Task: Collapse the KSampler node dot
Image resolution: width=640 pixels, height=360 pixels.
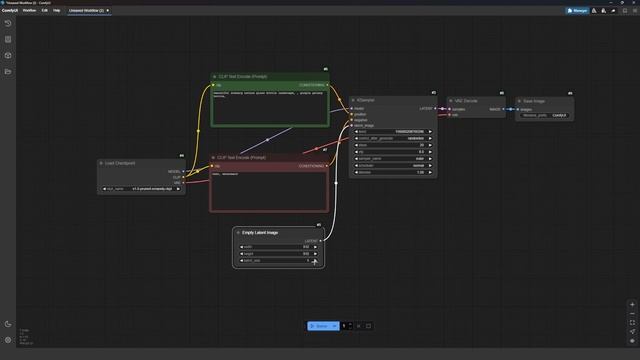Action: point(353,100)
